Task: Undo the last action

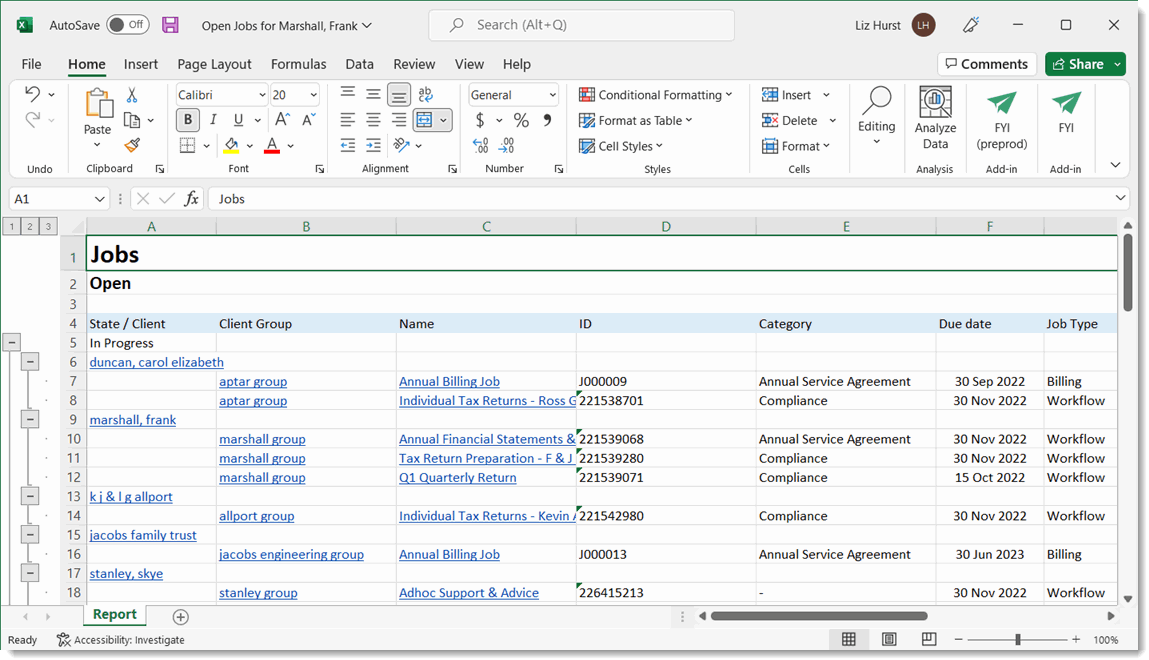Action: [32, 94]
